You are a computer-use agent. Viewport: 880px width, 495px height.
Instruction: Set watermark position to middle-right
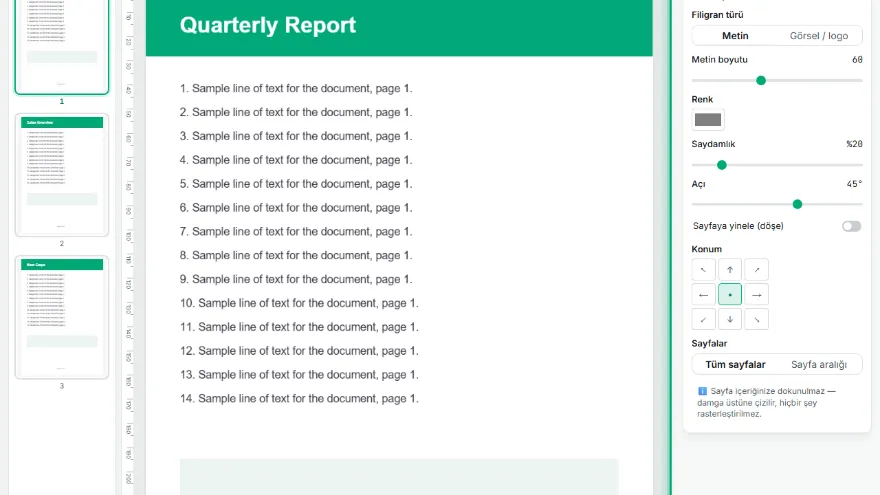(757, 295)
